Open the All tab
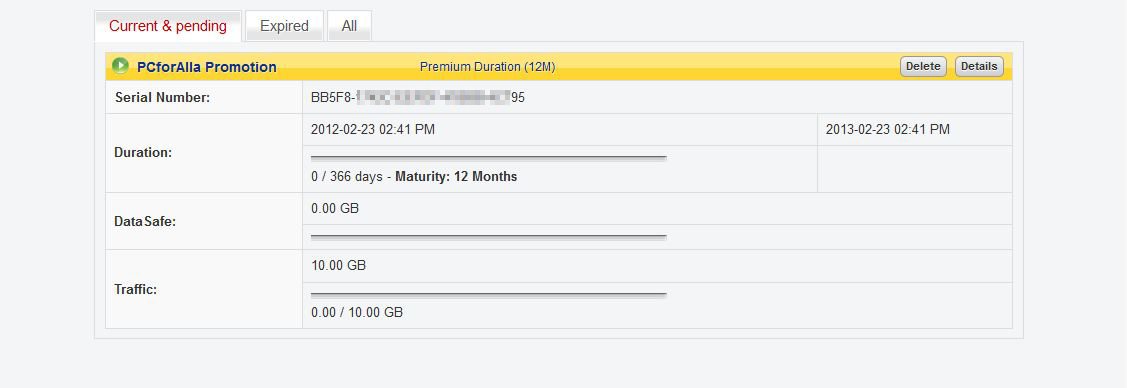The image size is (1127, 388). click(349, 26)
